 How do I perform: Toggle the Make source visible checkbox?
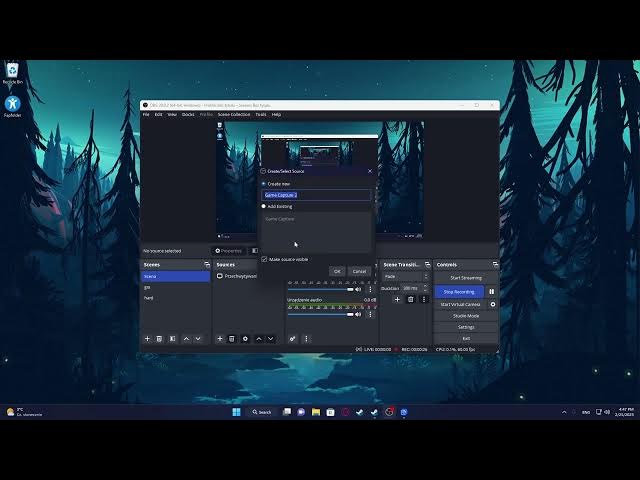pos(264,259)
